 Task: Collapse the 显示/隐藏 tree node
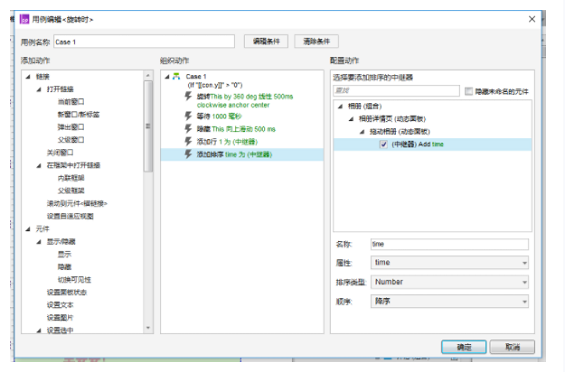(39, 242)
